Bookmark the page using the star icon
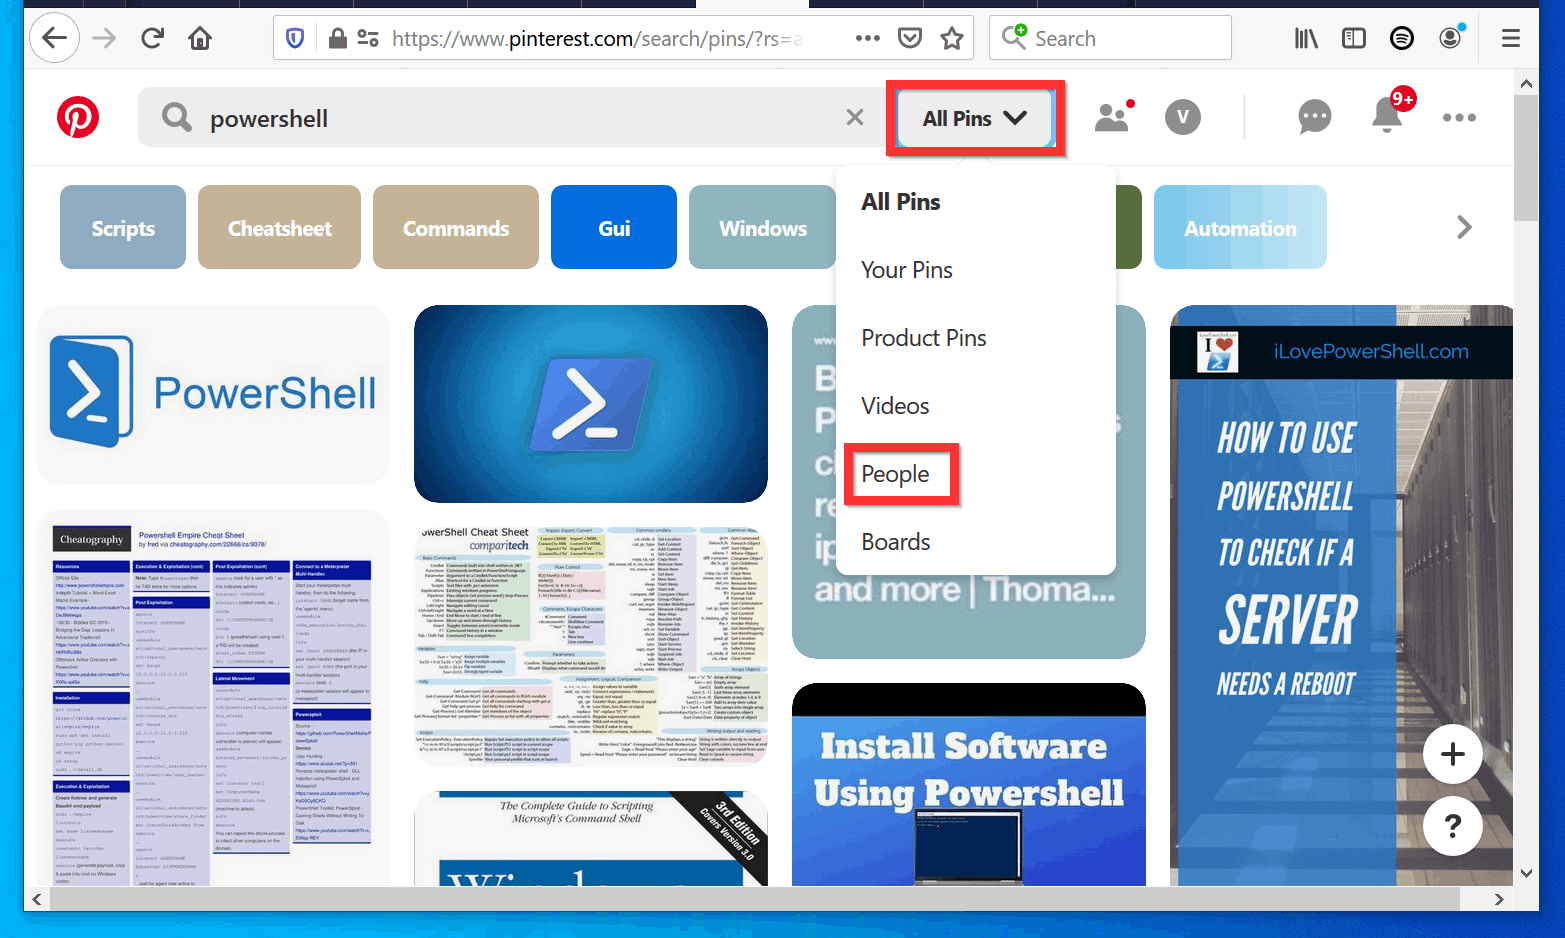The height and width of the screenshot is (938, 1565). [951, 37]
